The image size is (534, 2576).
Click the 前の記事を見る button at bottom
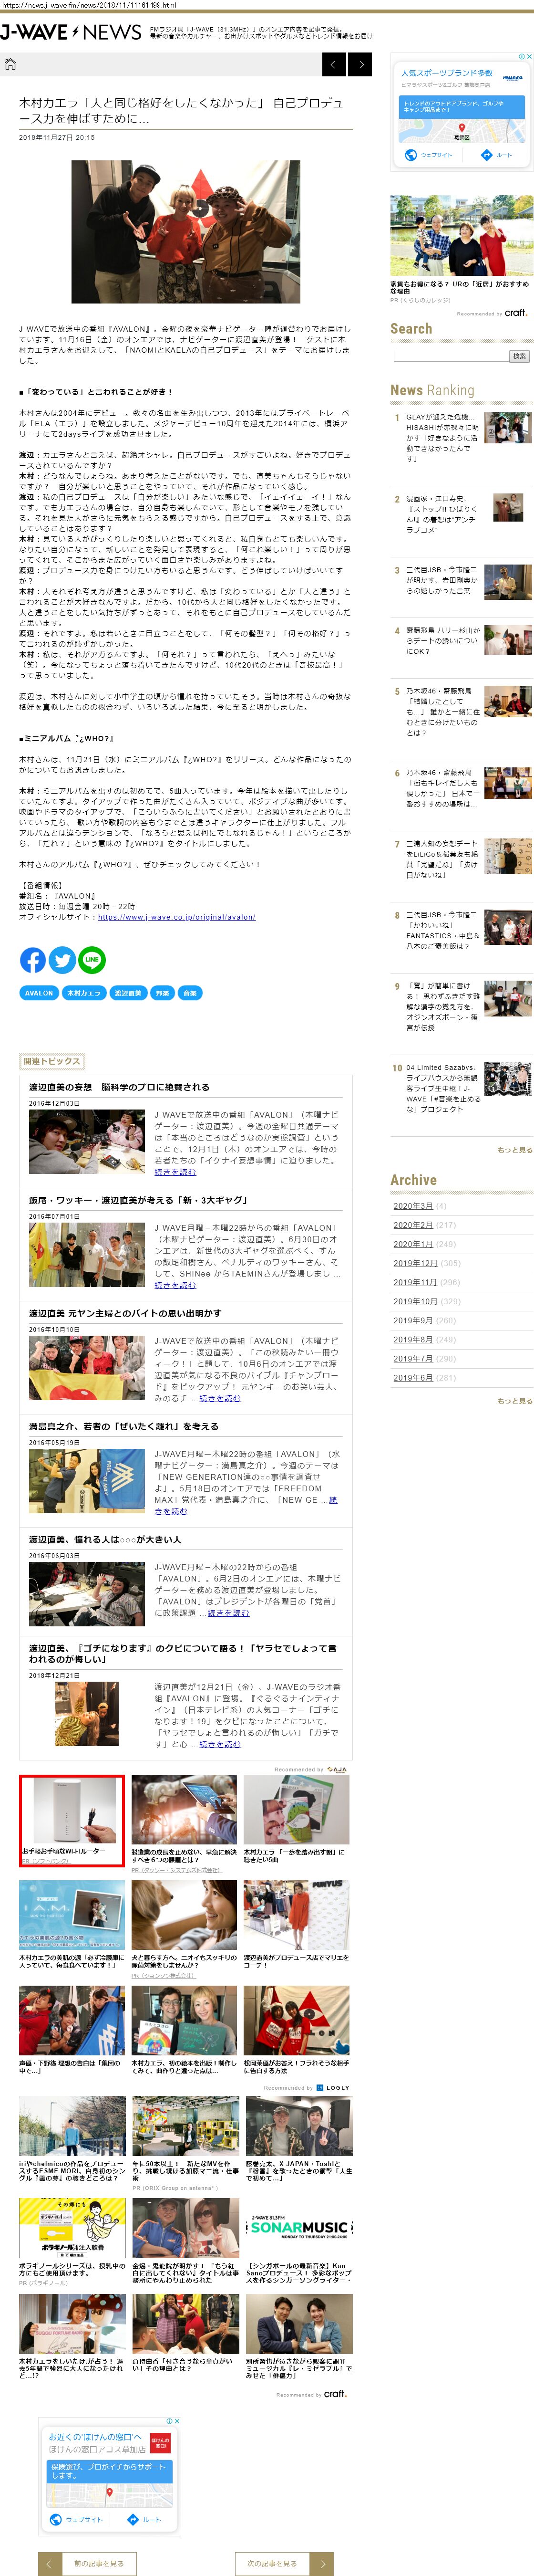(99, 2563)
